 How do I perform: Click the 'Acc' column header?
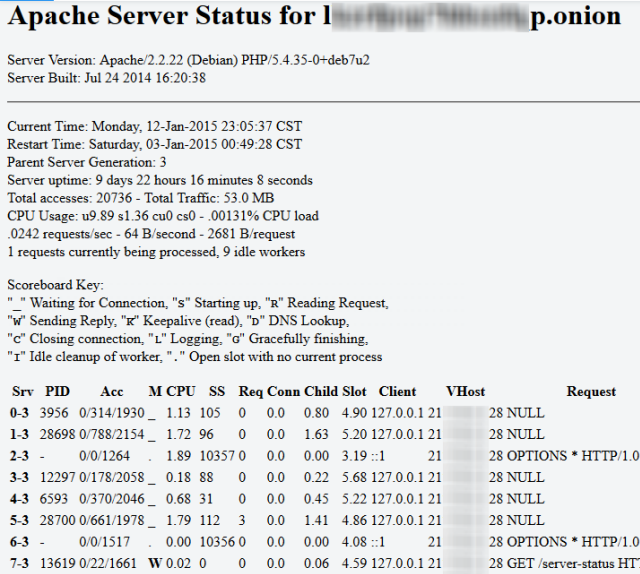(x=111, y=392)
